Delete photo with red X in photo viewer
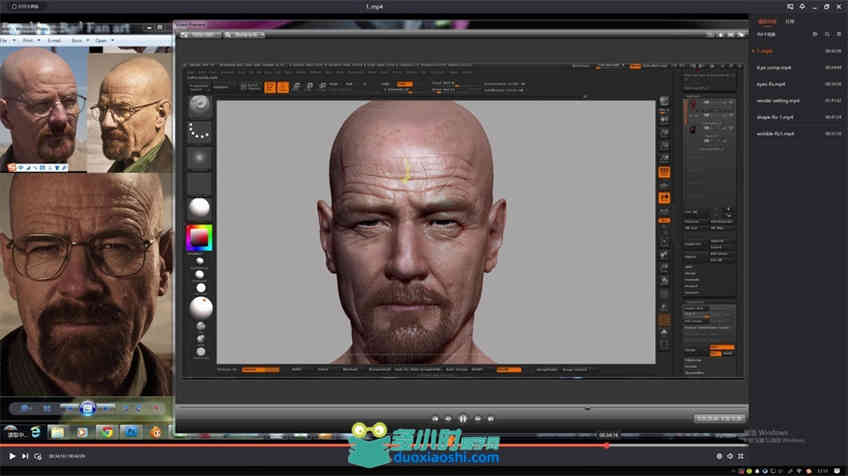The width and height of the screenshot is (848, 476). [x=156, y=408]
